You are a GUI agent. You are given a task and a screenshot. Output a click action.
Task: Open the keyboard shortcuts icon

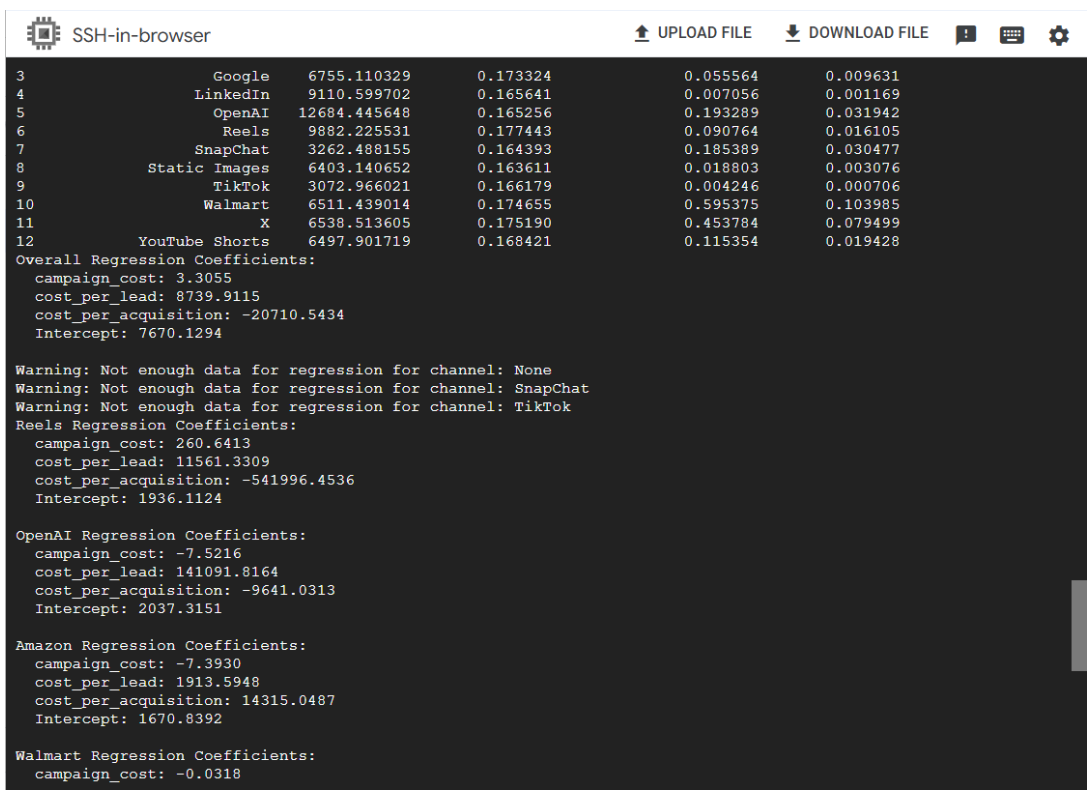(x=1012, y=35)
